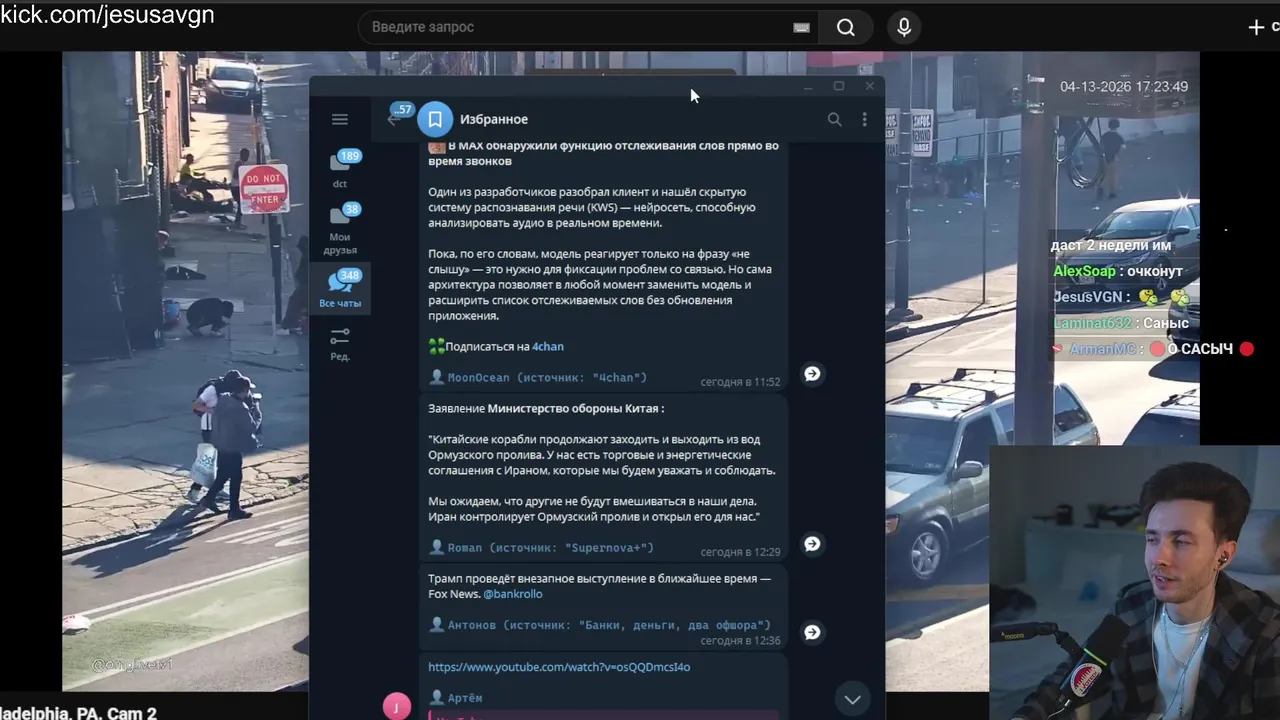Close the Telegram window
1280x720 pixels.
pos(869,86)
